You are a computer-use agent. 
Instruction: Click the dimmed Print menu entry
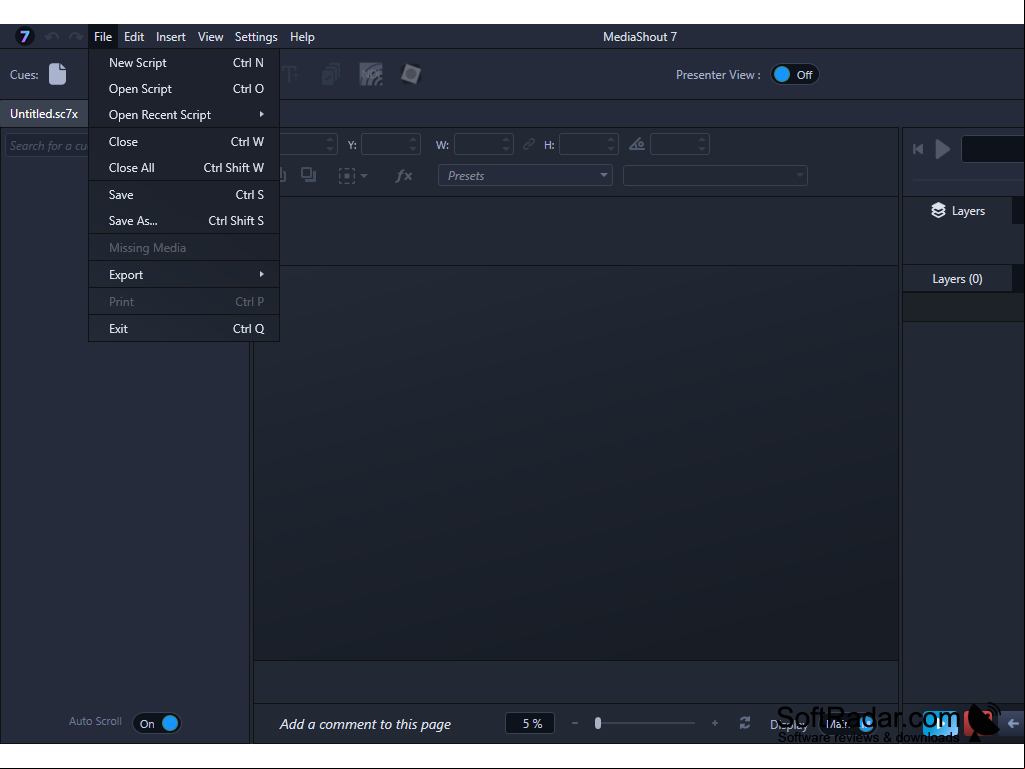[x=184, y=301]
